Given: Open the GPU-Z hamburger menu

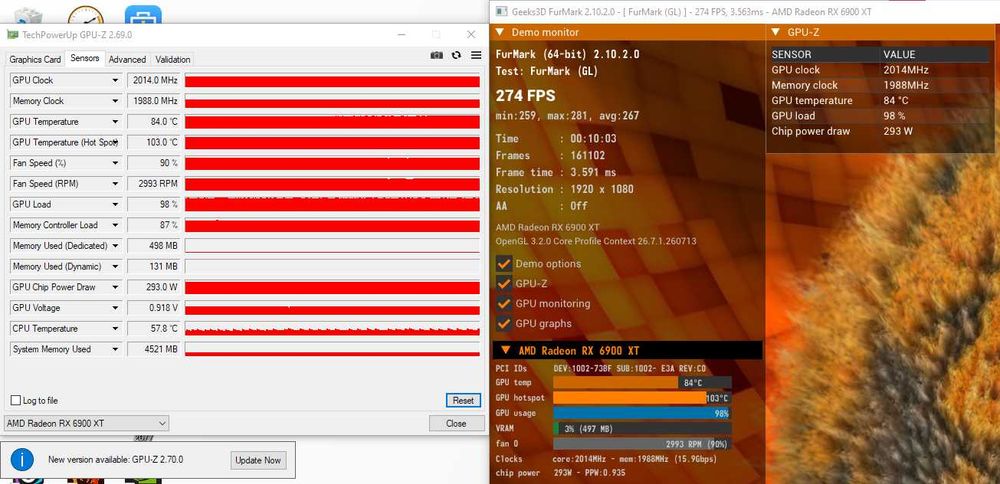Looking at the screenshot, I should coord(476,55).
